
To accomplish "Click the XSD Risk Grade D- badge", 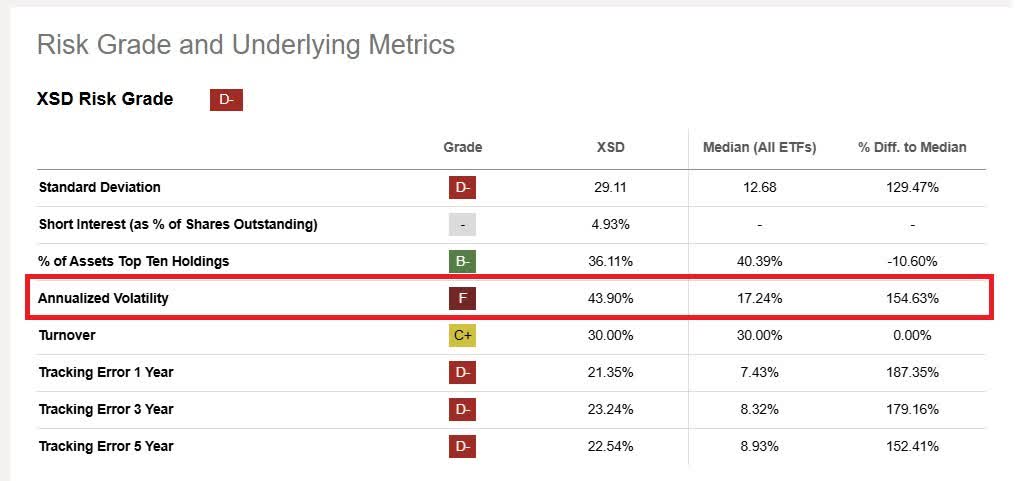I will [x=226, y=99].
